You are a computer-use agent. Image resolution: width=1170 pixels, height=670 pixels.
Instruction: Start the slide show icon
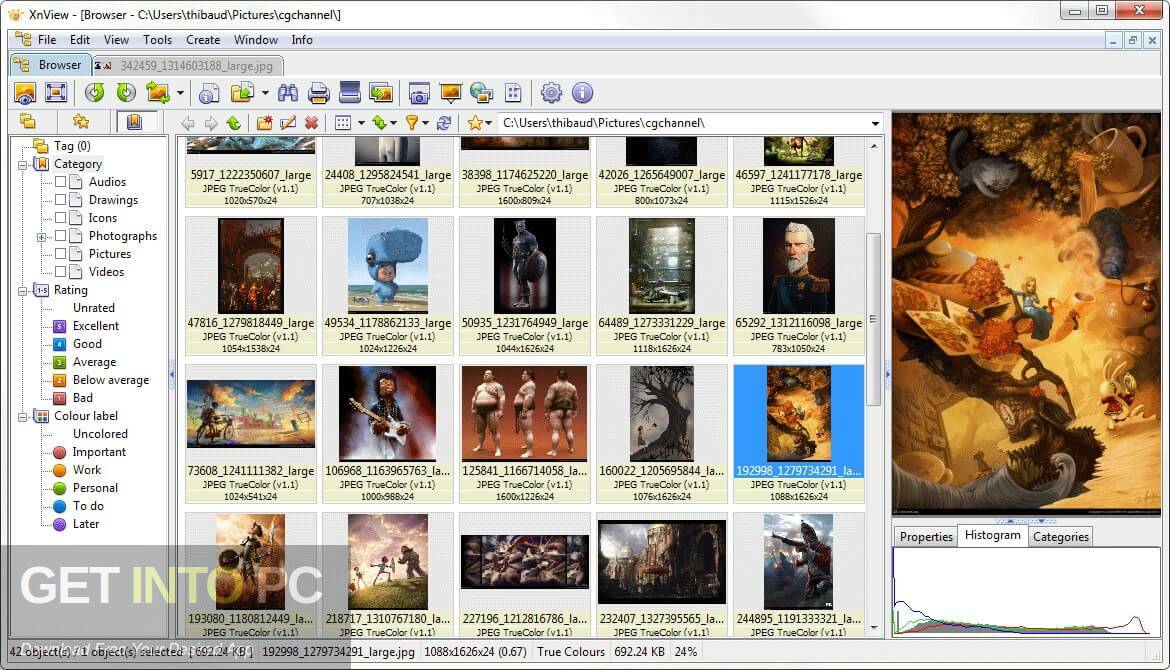451,93
